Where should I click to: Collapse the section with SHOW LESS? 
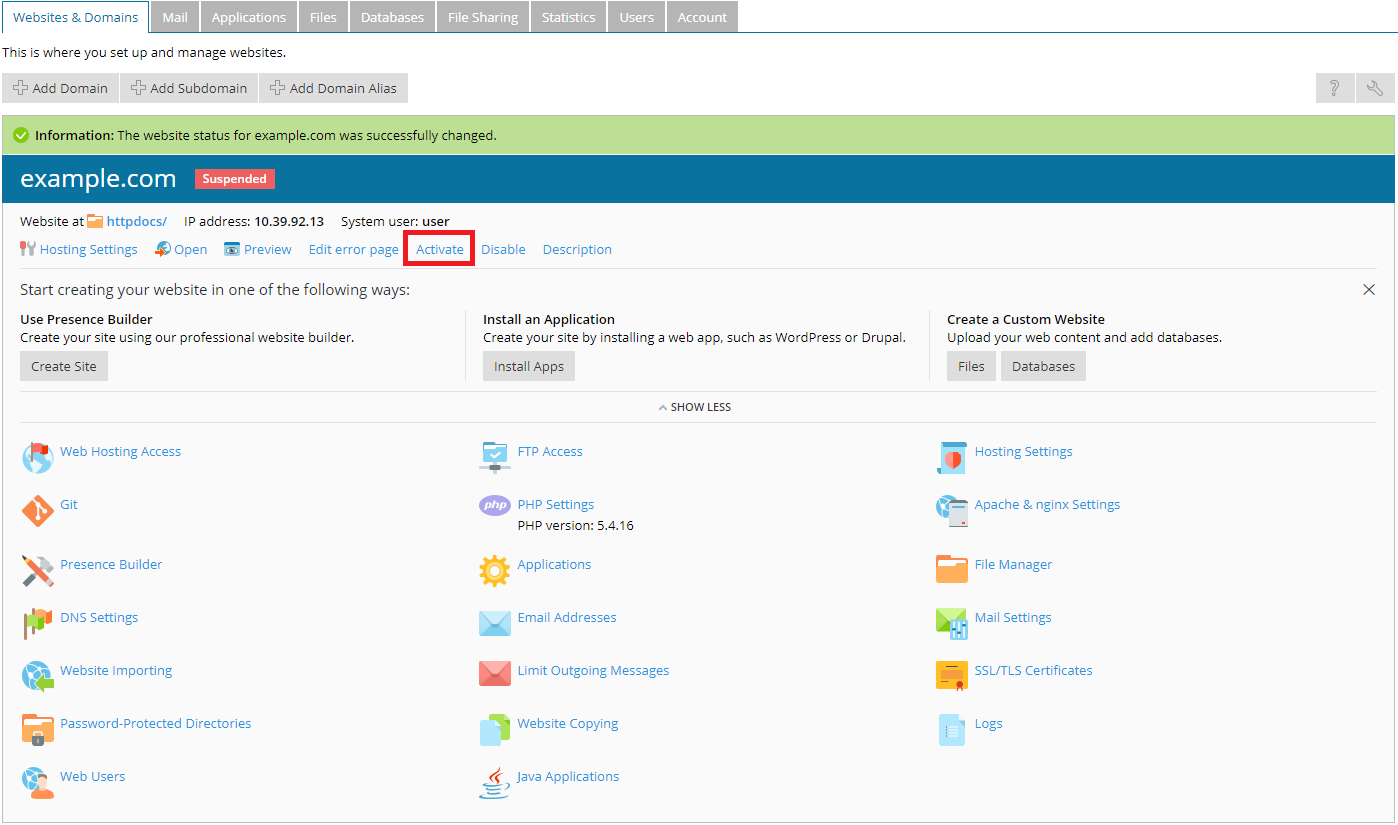tap(695, 407)
